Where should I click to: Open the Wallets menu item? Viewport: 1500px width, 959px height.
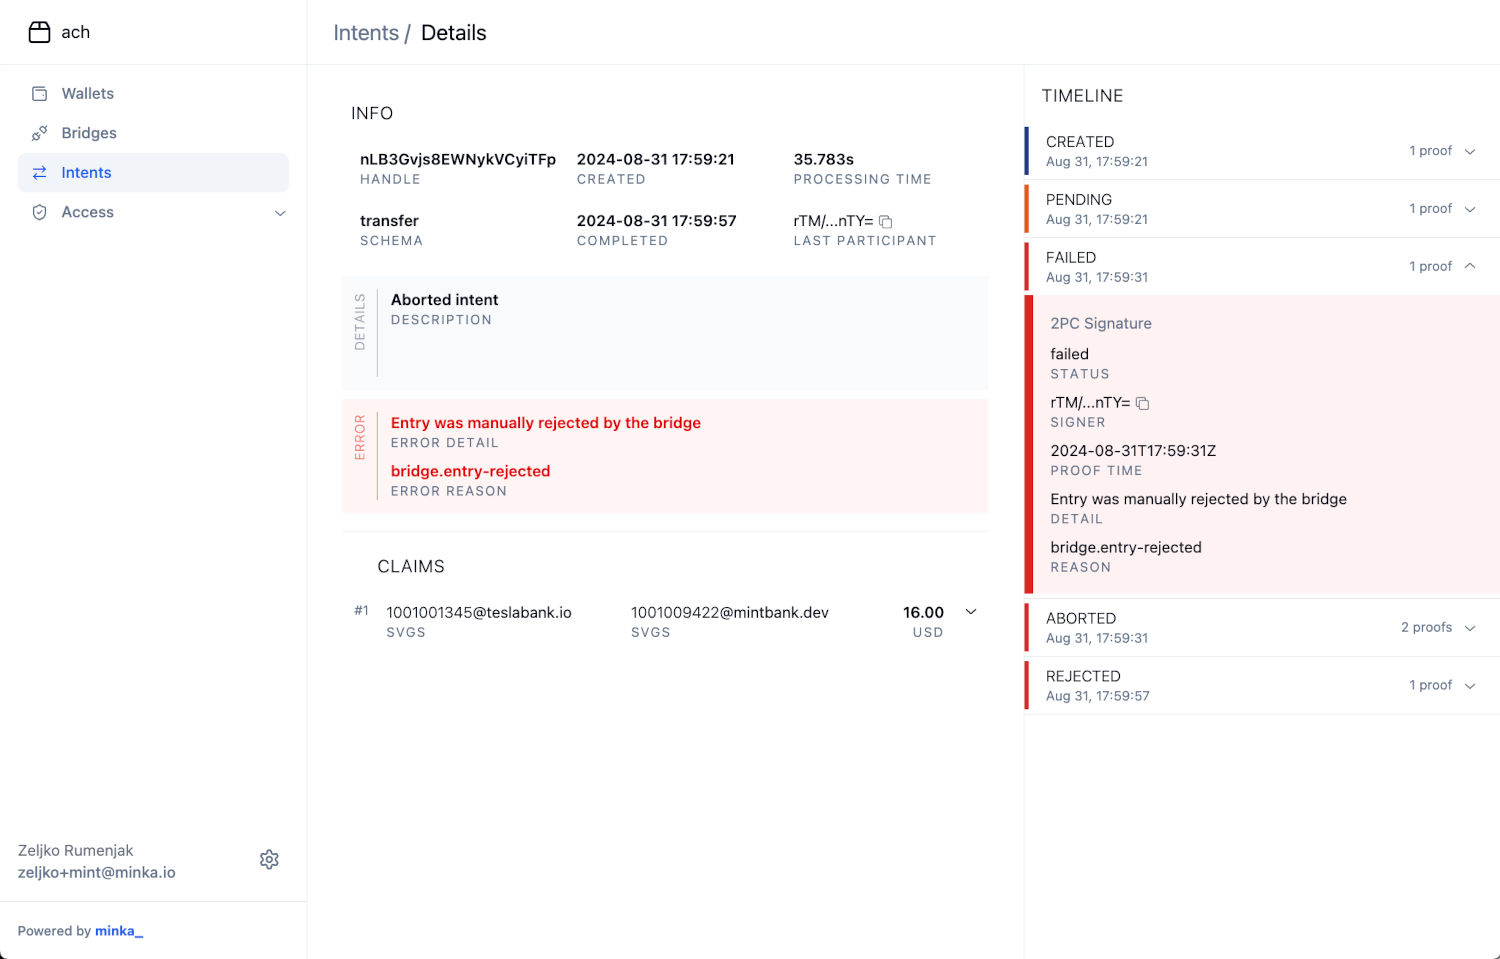(x=88, y=94)
